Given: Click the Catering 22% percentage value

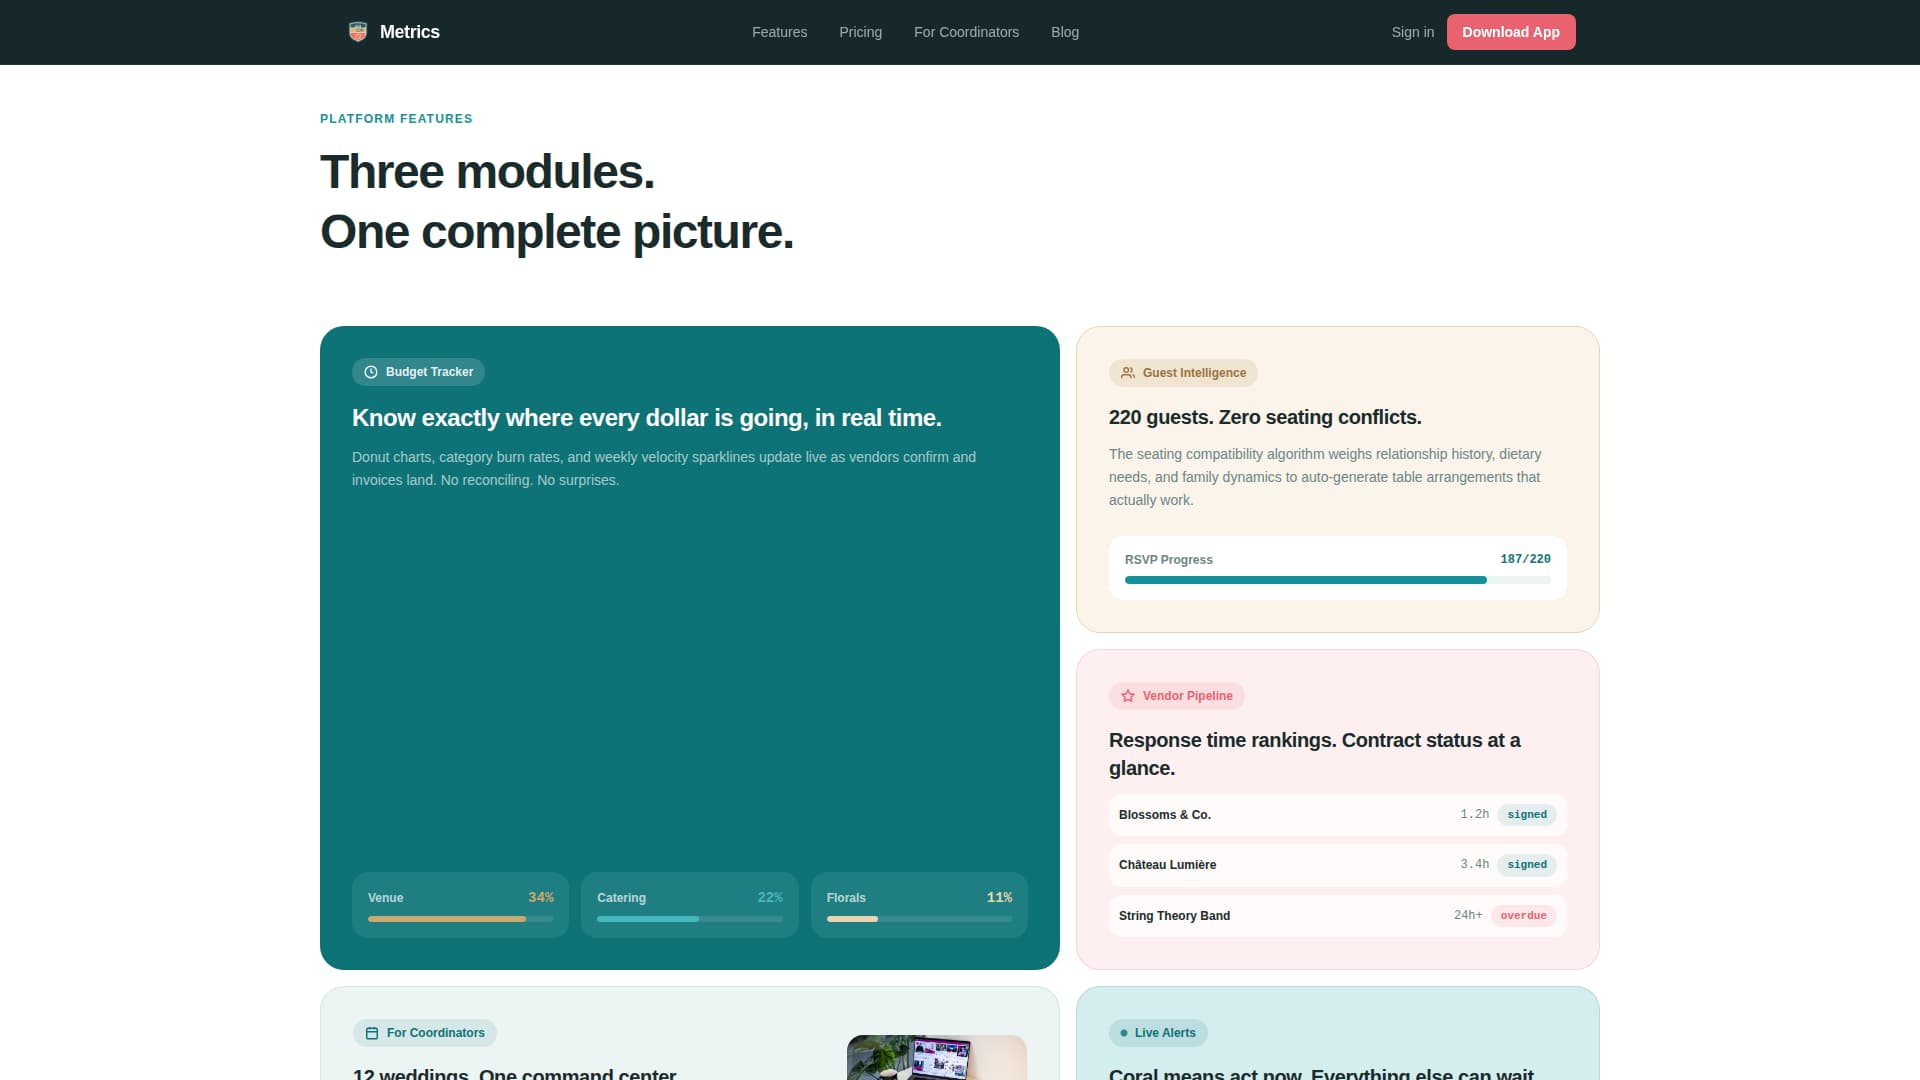Looking at the screenshot, I should coord(770,898).
